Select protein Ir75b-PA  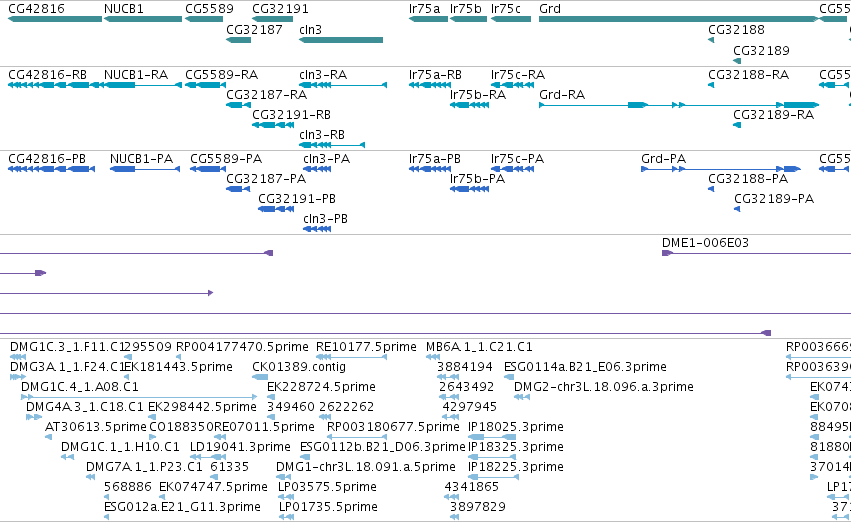coord(469,189)
